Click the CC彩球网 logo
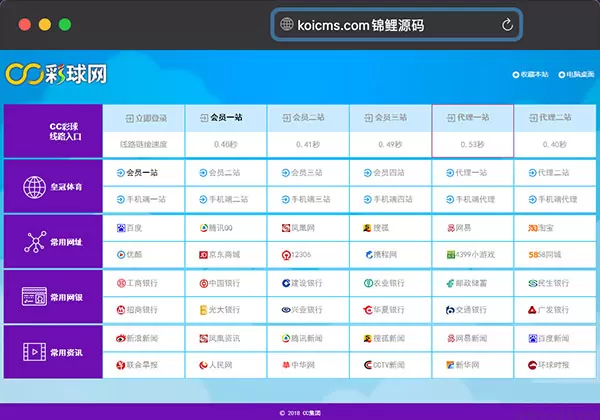Viewport: 600px width, 420px height. pyautogui.click(x=55, y=74)
